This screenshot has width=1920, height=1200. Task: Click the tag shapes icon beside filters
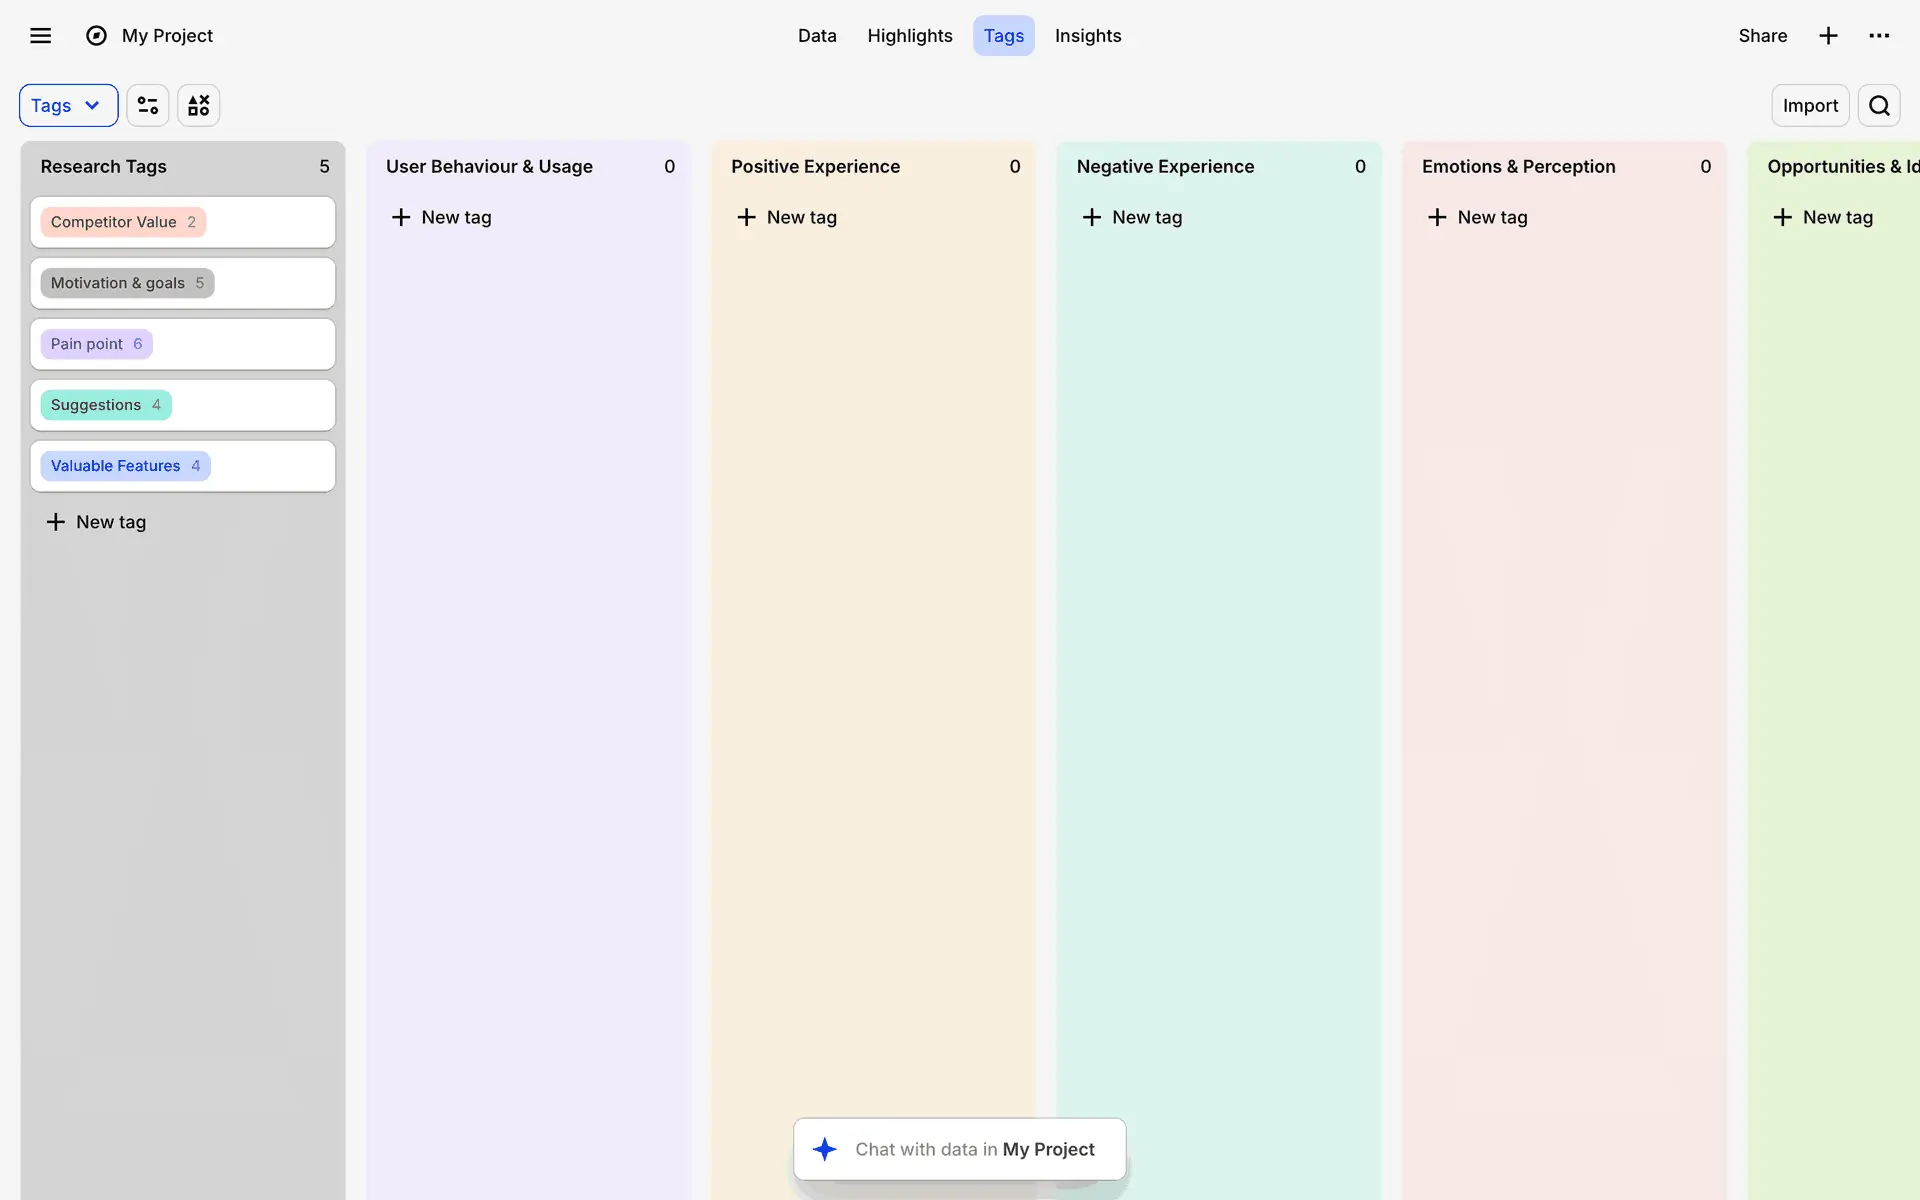199,106
